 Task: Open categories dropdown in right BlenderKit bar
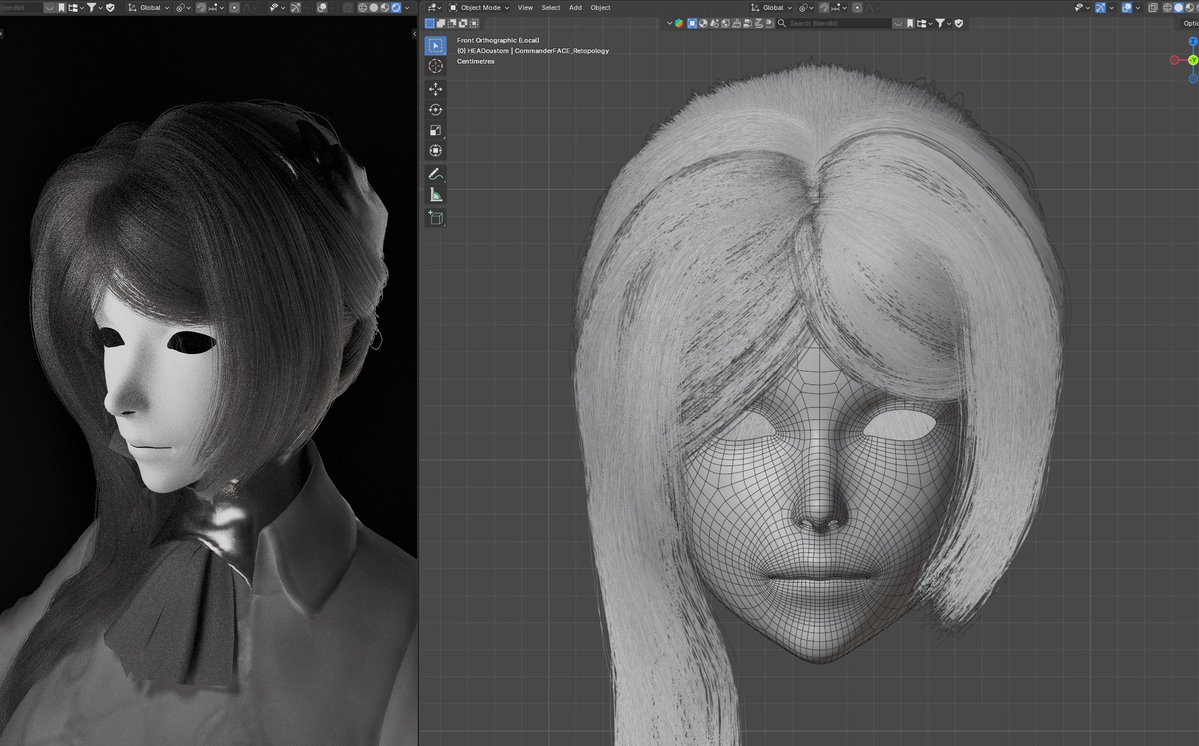point(925,23)
